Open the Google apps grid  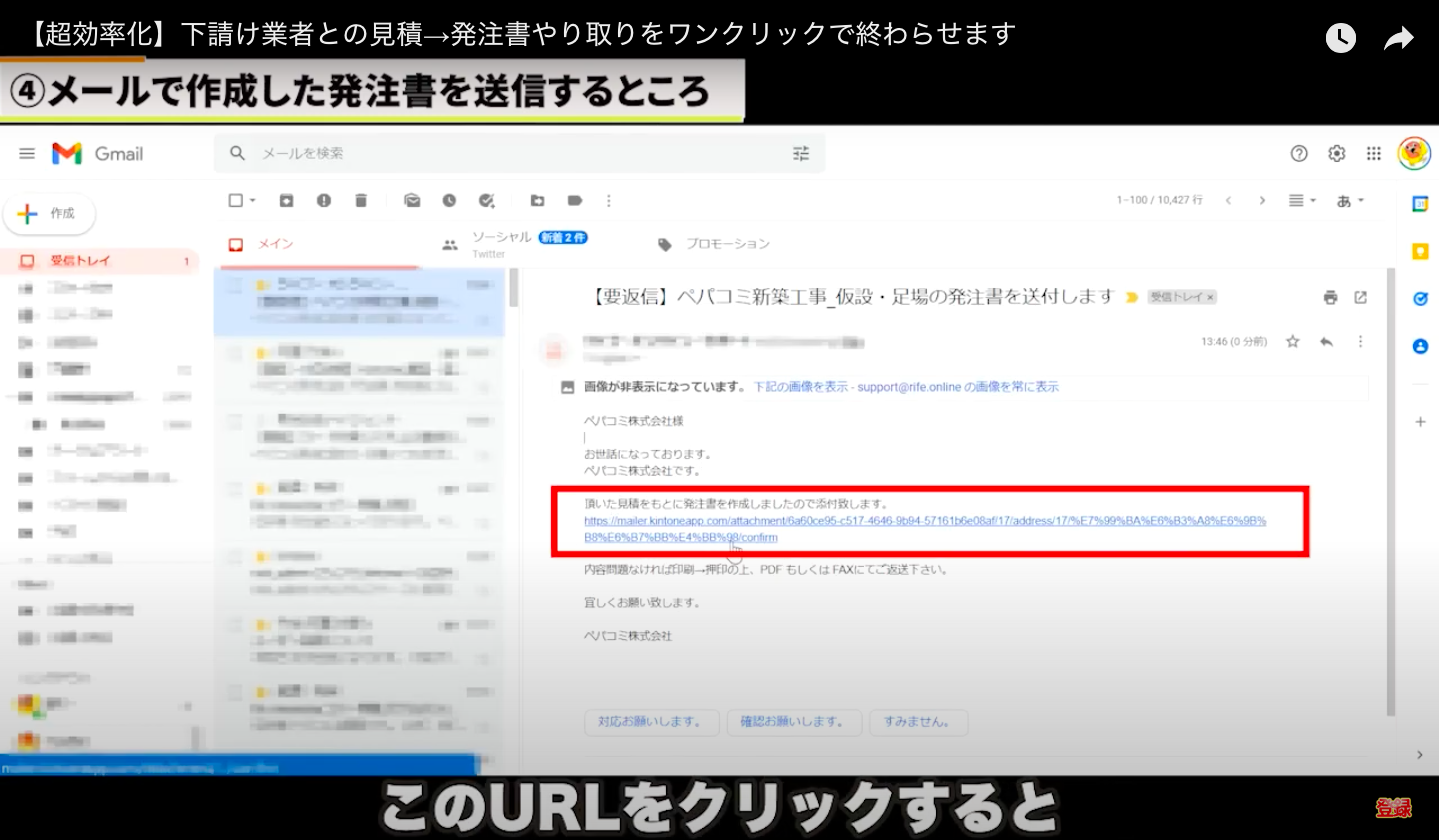coord(1374,153)
